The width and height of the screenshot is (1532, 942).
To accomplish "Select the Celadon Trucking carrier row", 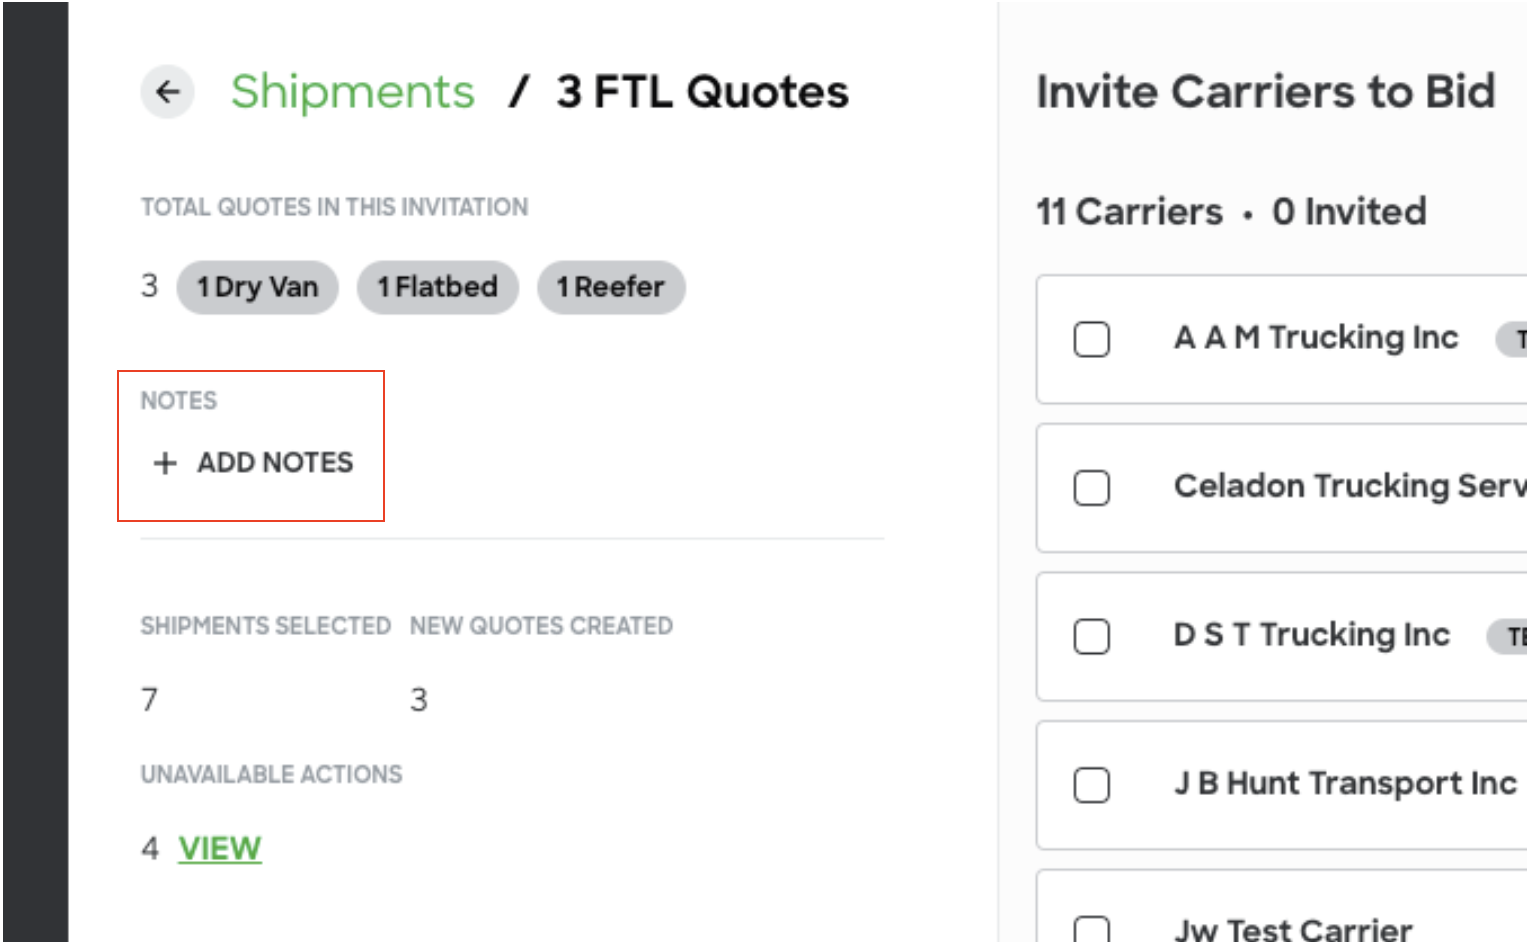I will [1282, 488].
